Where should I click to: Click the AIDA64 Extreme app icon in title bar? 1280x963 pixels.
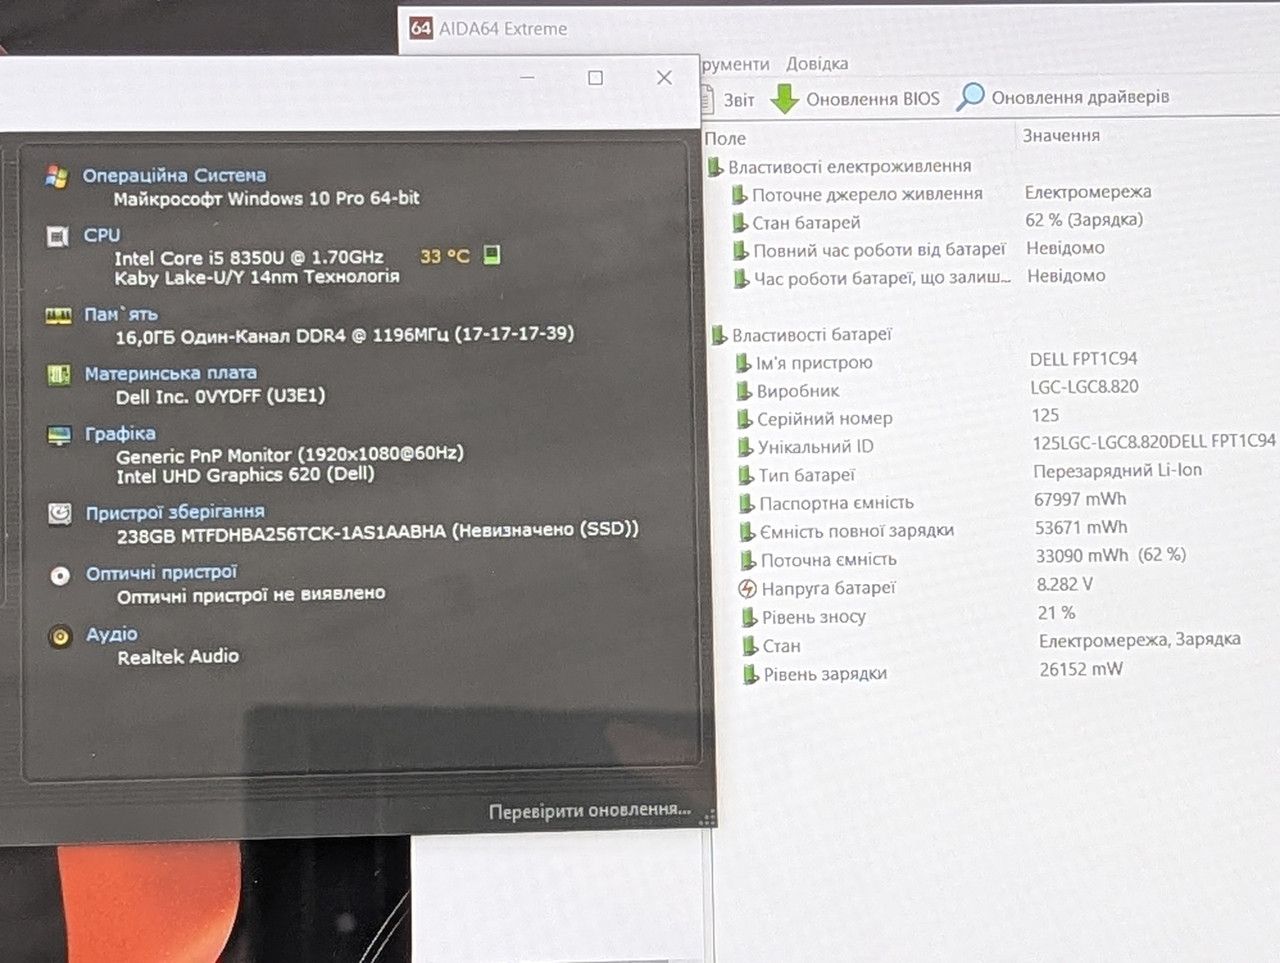coord(421,28)
